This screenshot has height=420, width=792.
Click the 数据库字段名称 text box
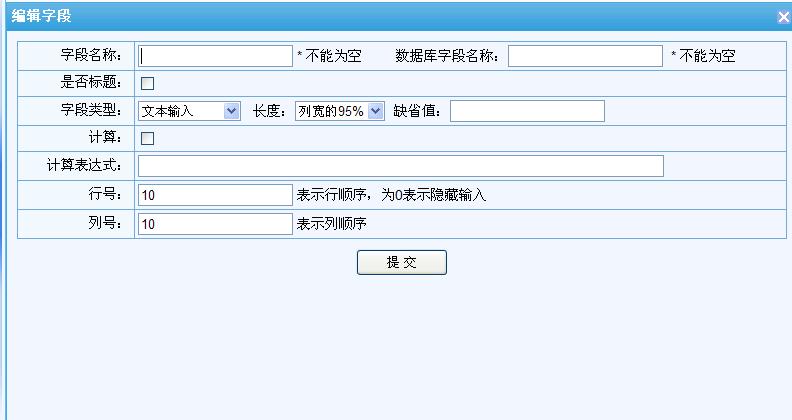coord(585,56)
